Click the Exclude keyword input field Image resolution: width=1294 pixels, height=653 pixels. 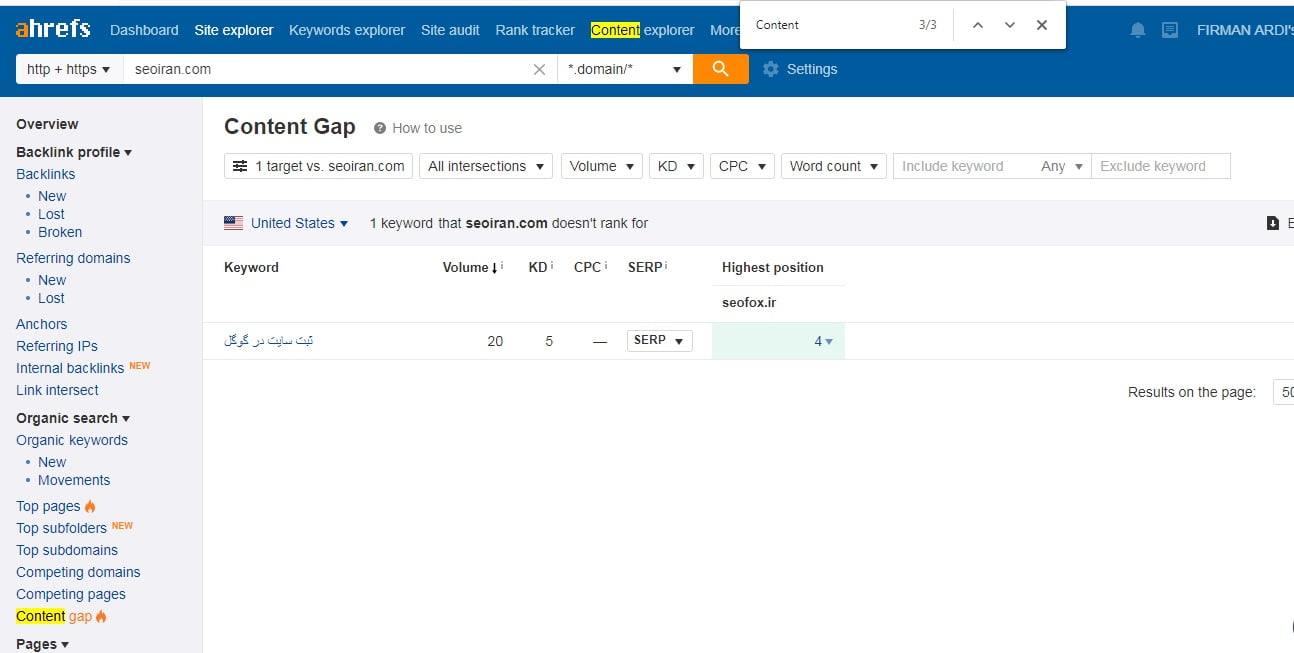click(x=1161, y=166)
